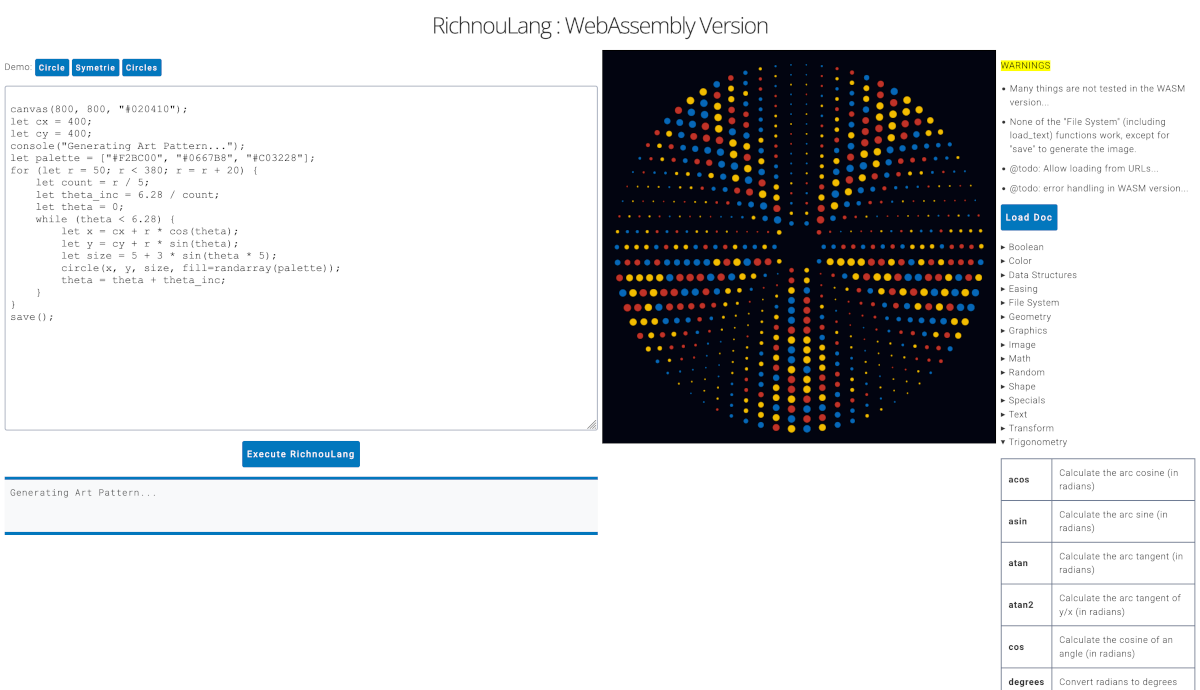Click the atan2 function table entry
The image size is (1200, 690).
pos(1019,605)
